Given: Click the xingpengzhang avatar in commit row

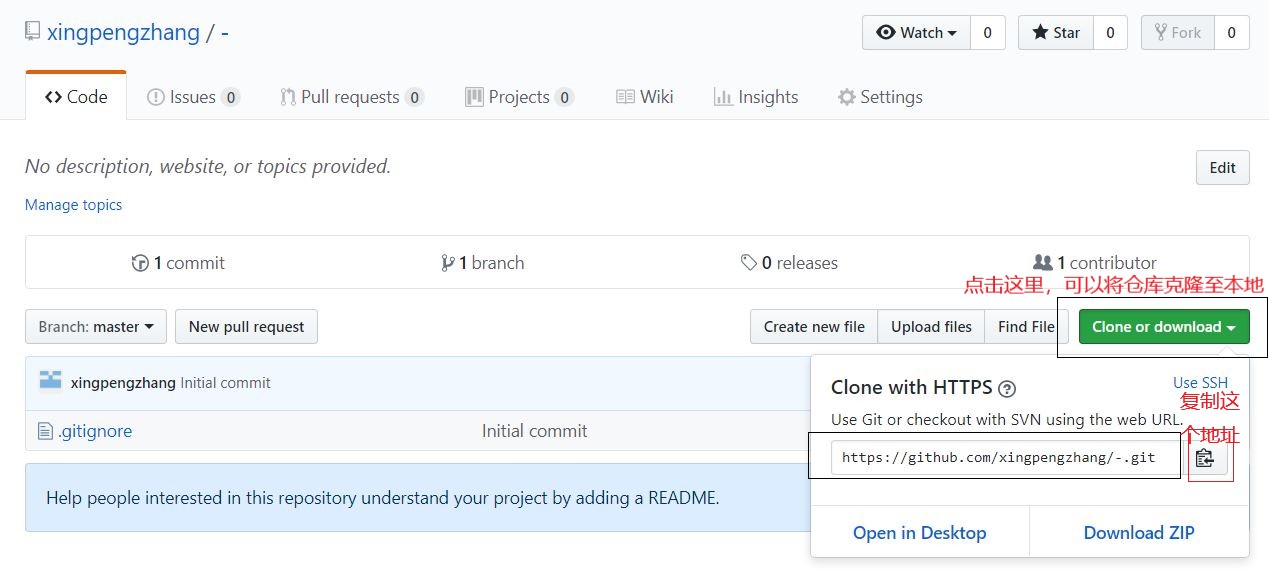Looking at the screenshot, I should click(x=50, y=381).
